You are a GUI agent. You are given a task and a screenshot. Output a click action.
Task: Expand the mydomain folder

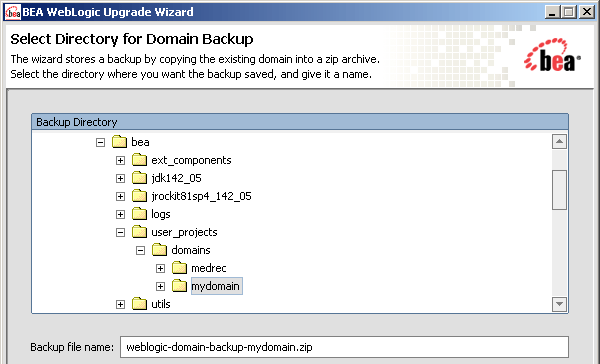click(x=160, y=286)
